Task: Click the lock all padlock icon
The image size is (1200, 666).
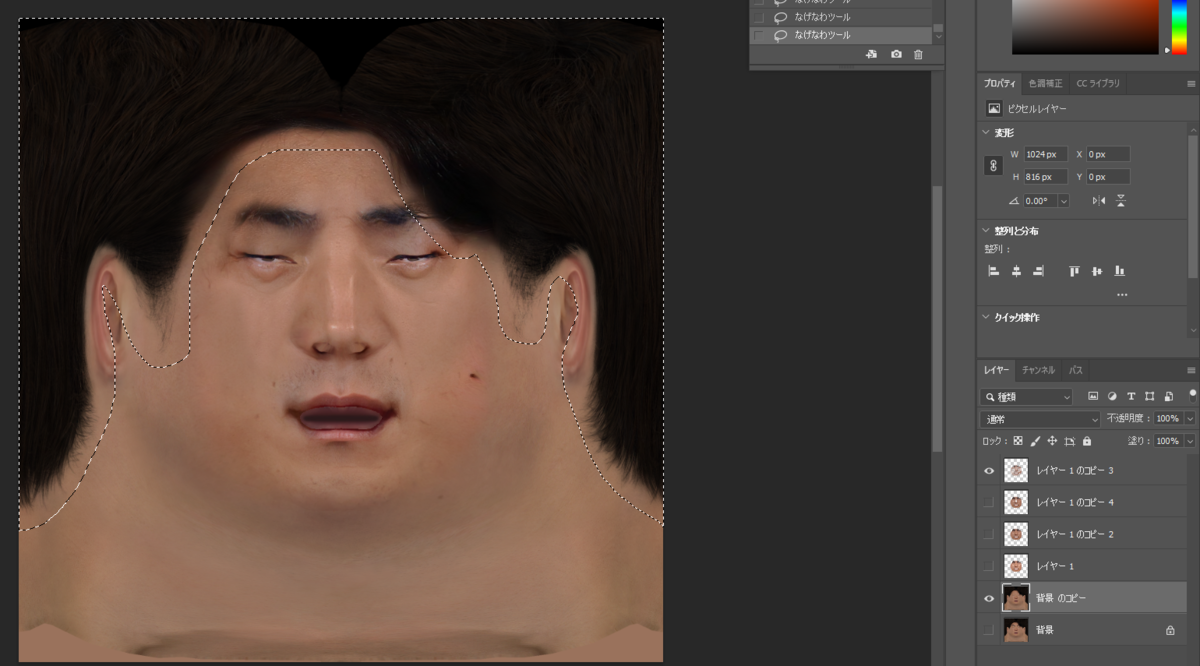Action: 1087,441
